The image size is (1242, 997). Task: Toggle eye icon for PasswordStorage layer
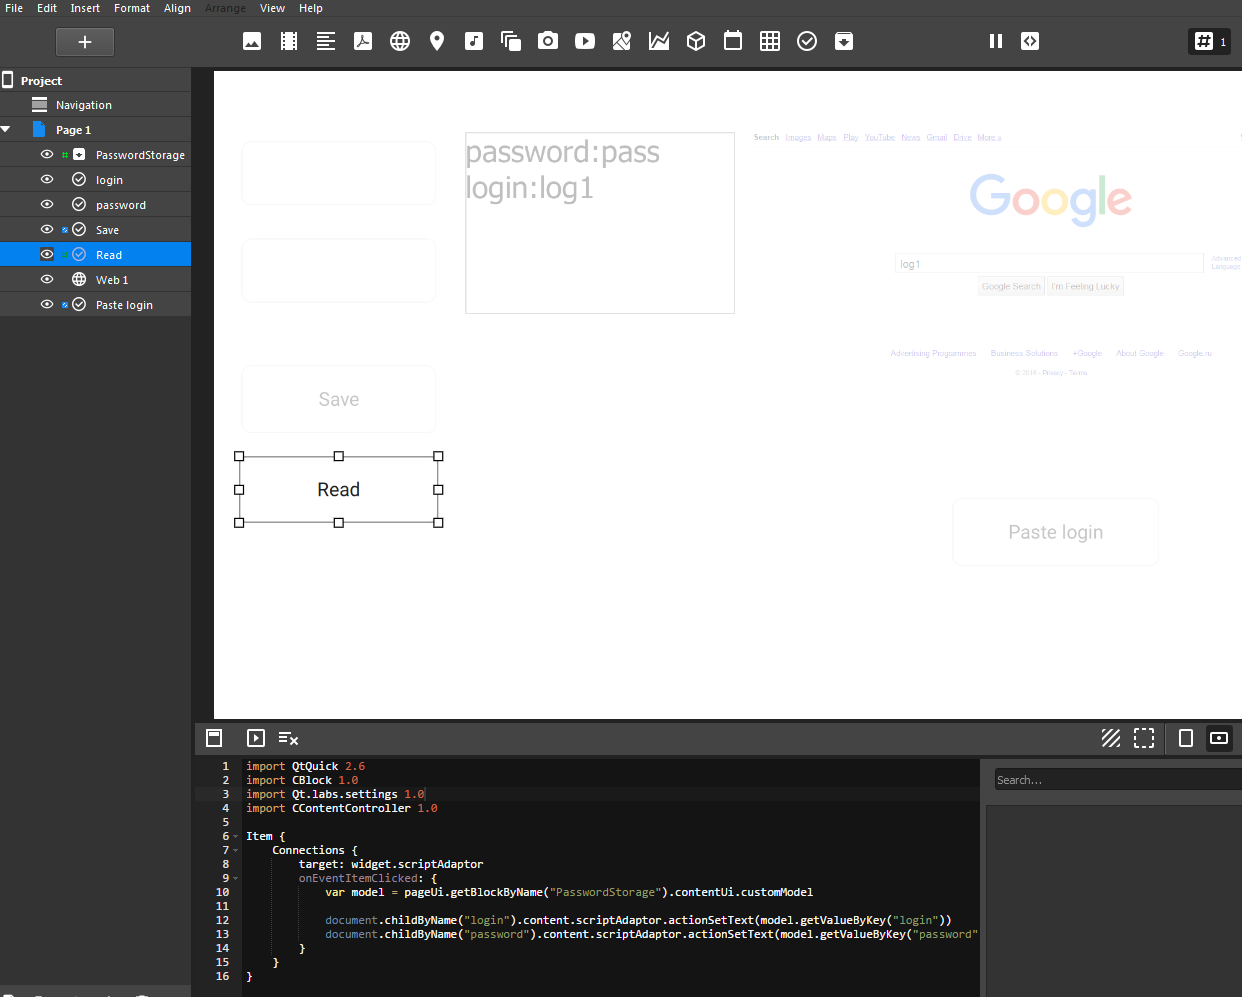47,155
